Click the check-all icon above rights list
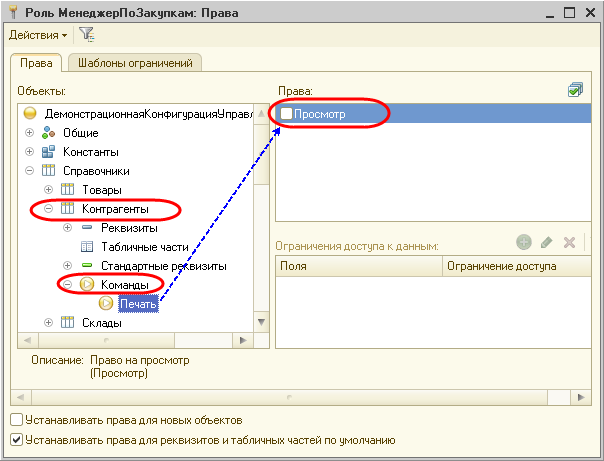Viewport: 604px width, 461px height. click(x=574, y=91)
